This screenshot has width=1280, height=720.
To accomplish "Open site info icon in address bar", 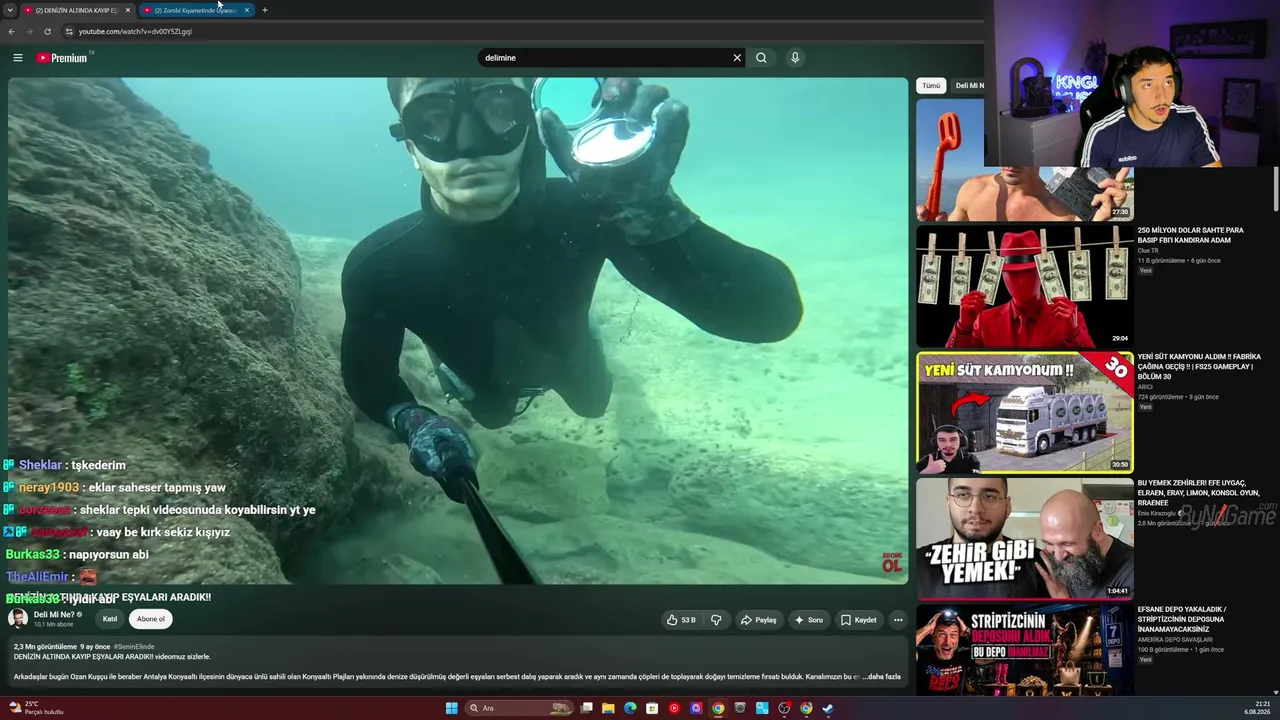I will click(x=69, y=31).
